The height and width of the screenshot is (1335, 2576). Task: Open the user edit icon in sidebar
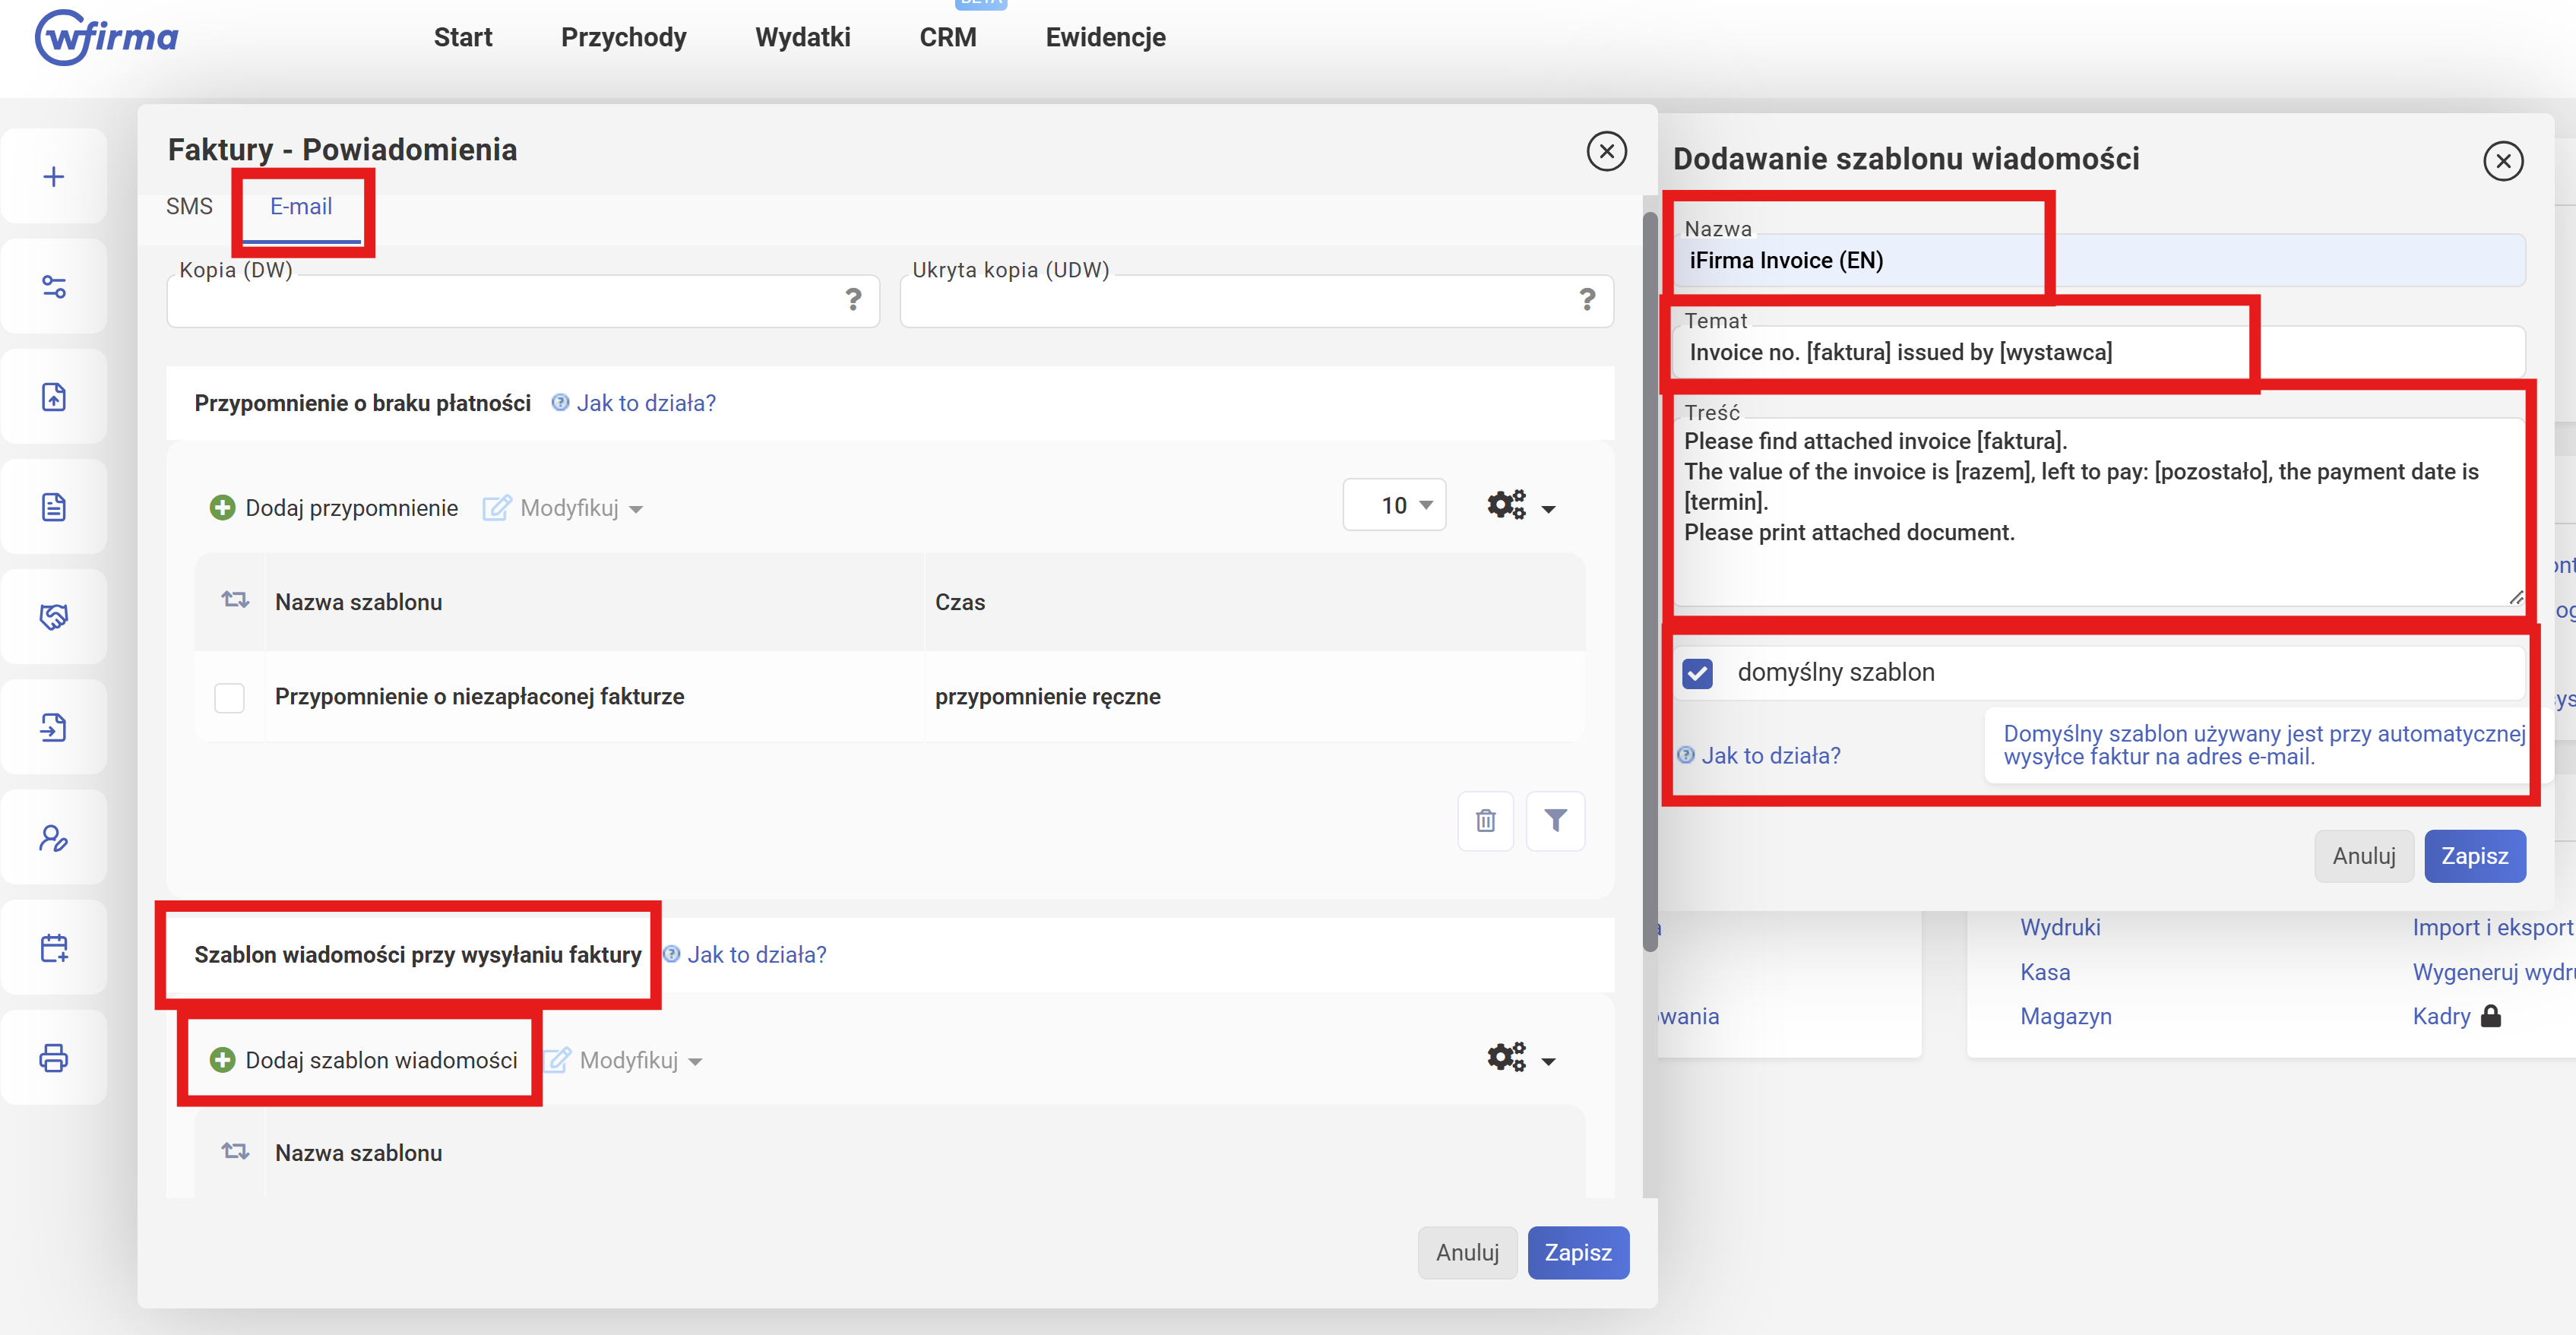click(x=54, y=838)
